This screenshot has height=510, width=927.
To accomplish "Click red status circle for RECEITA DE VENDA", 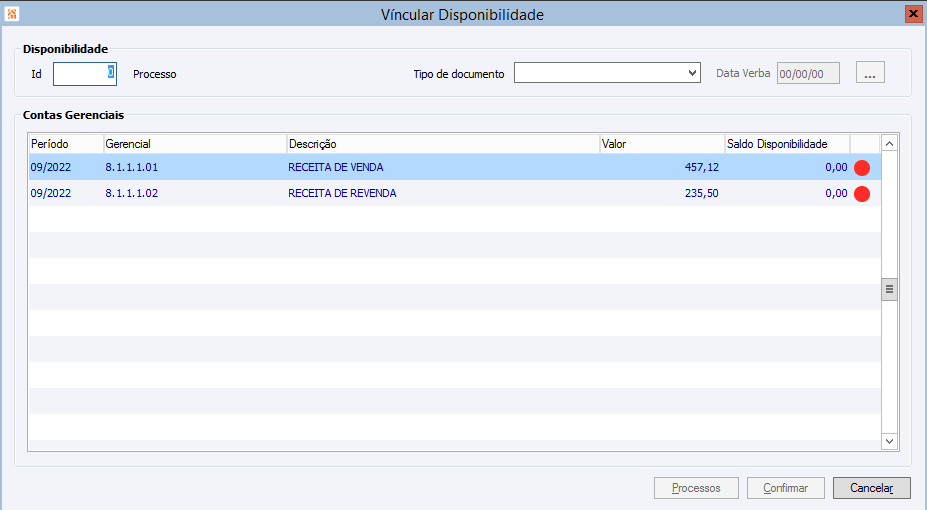I will 862,168.
